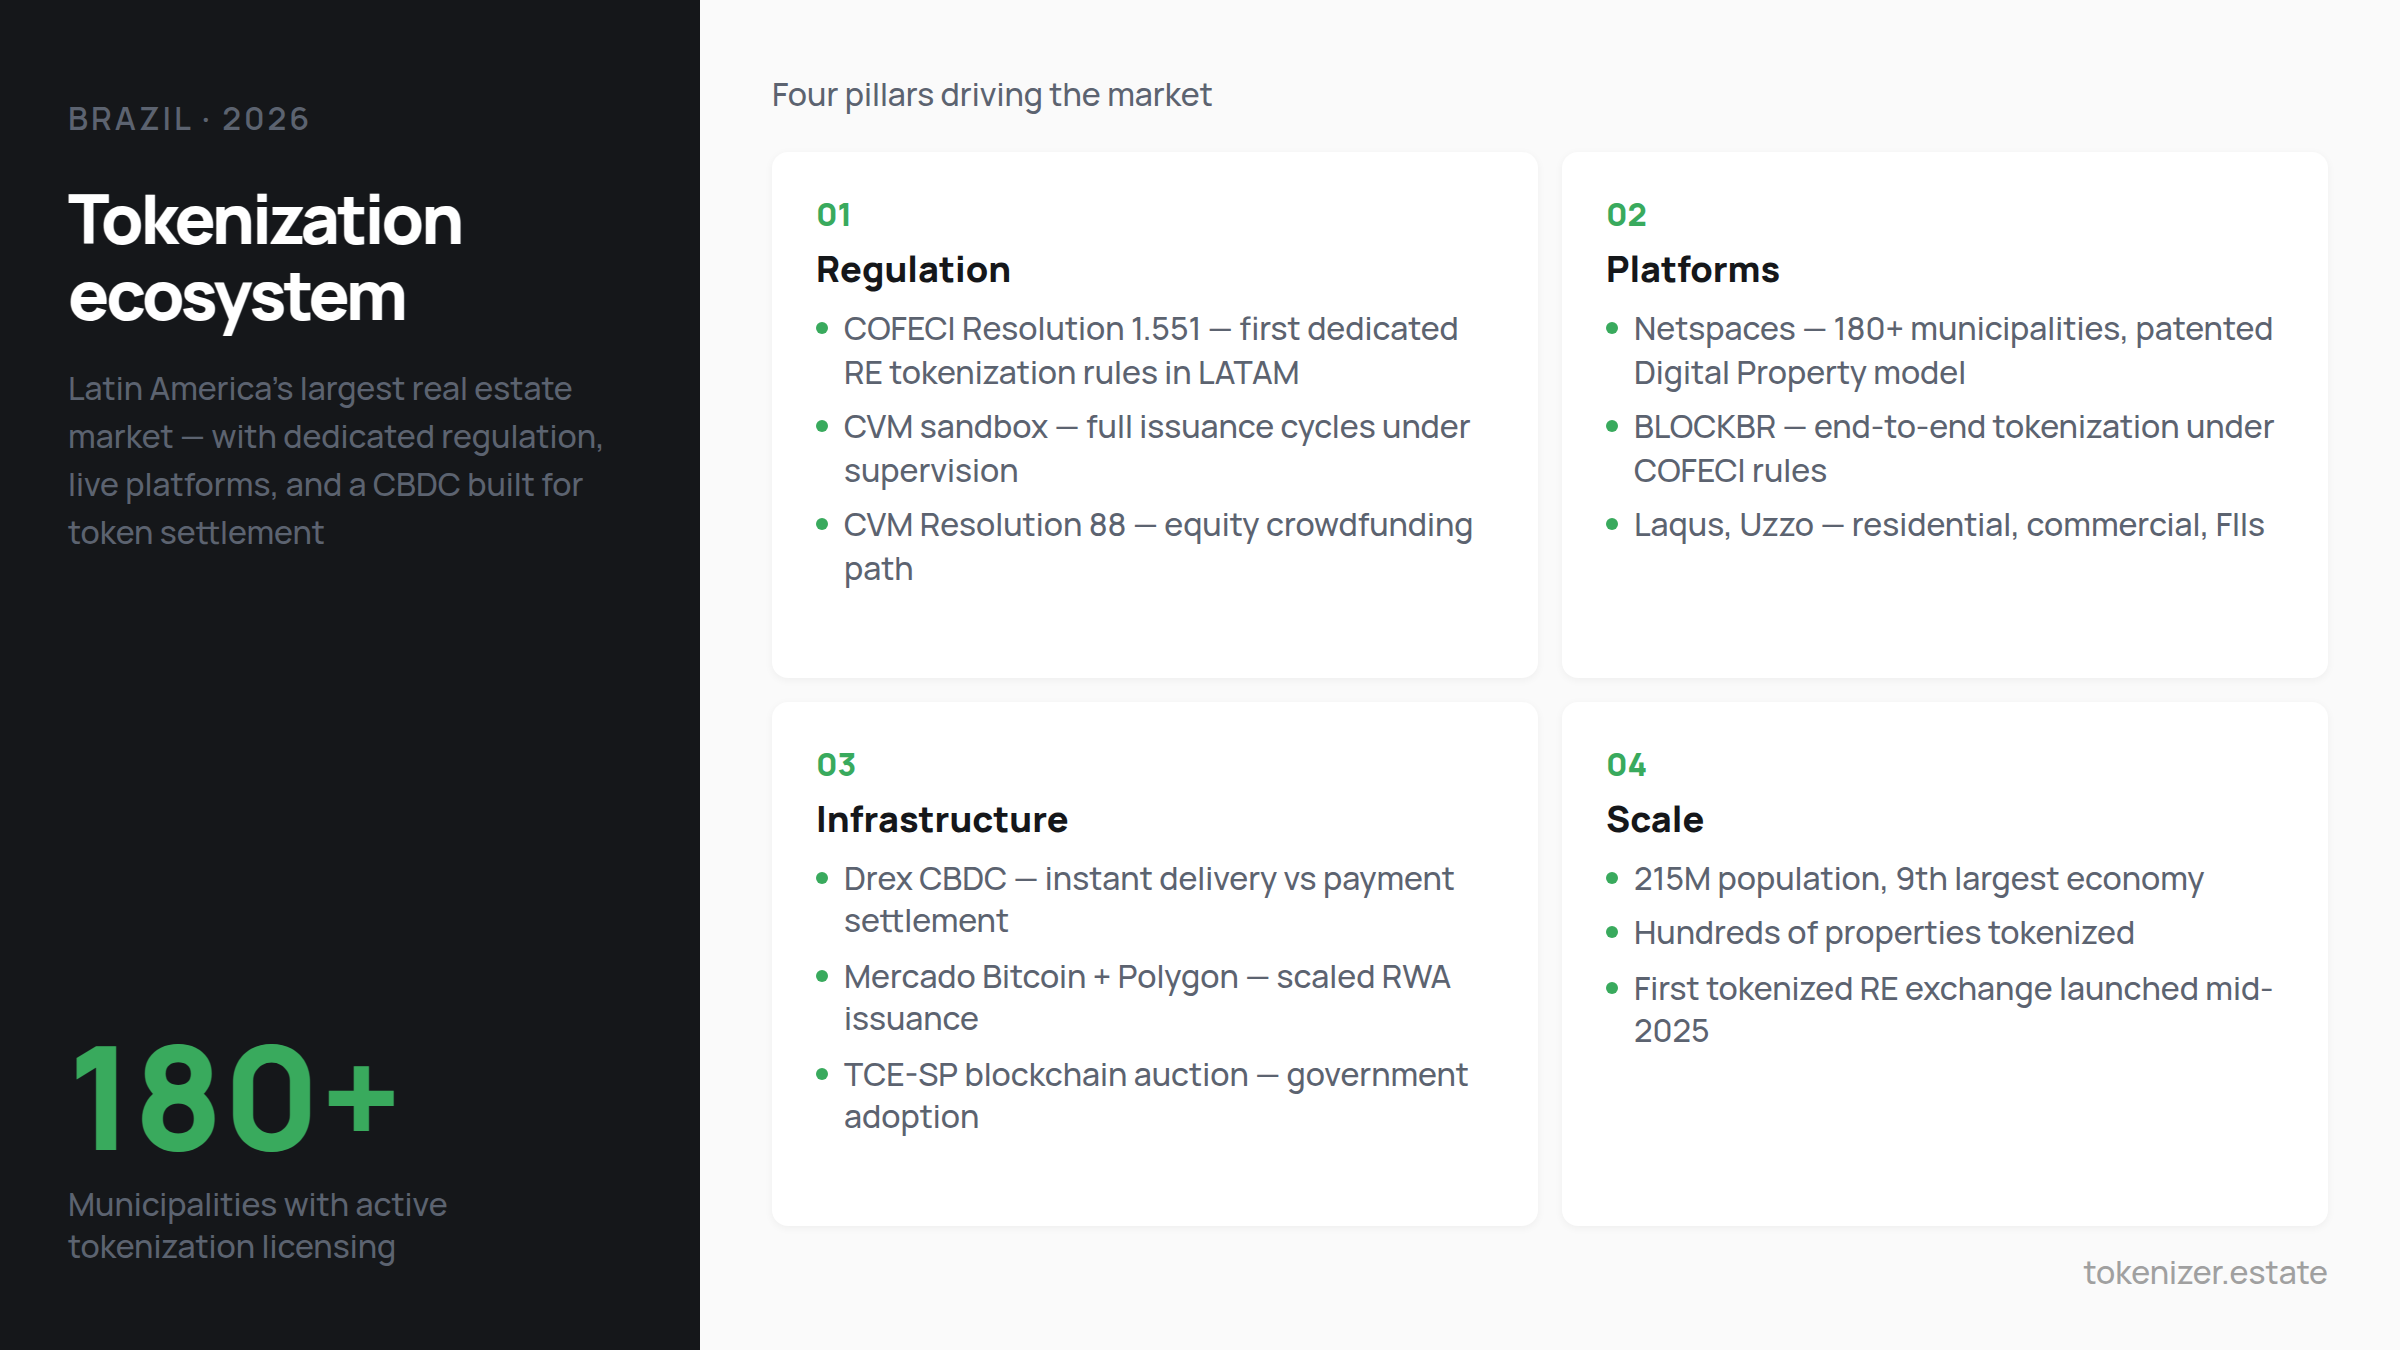Screen dimensions: 2400x1350
Task: Select the 02 Platforms card number
Action: click(1626, 214)
